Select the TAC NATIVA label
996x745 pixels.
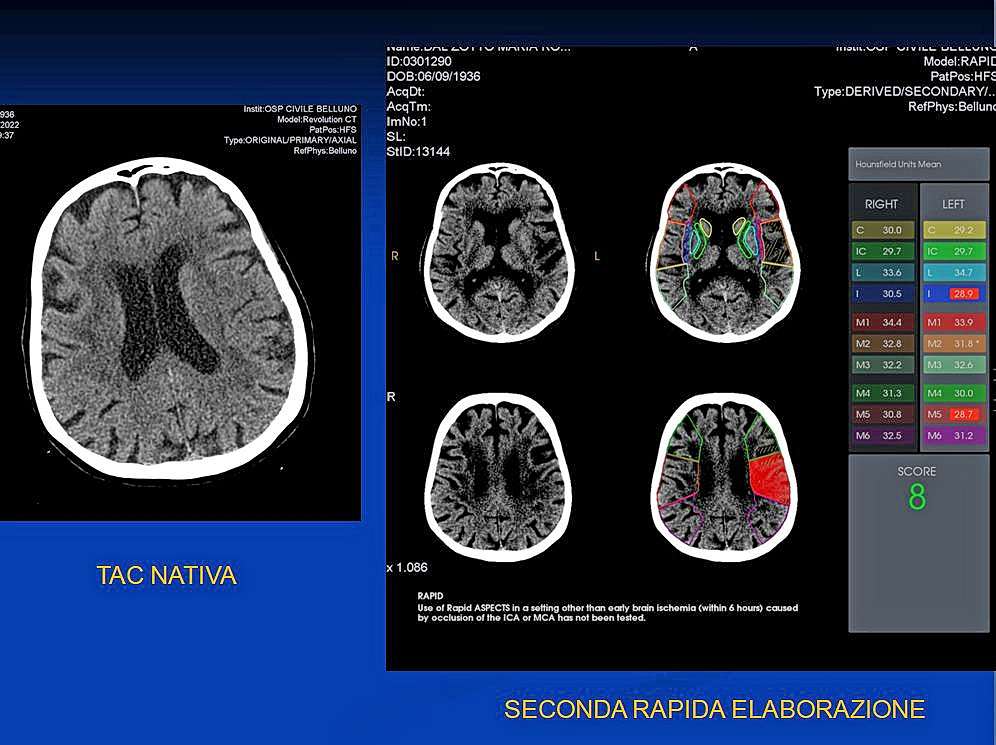point(166,575)
